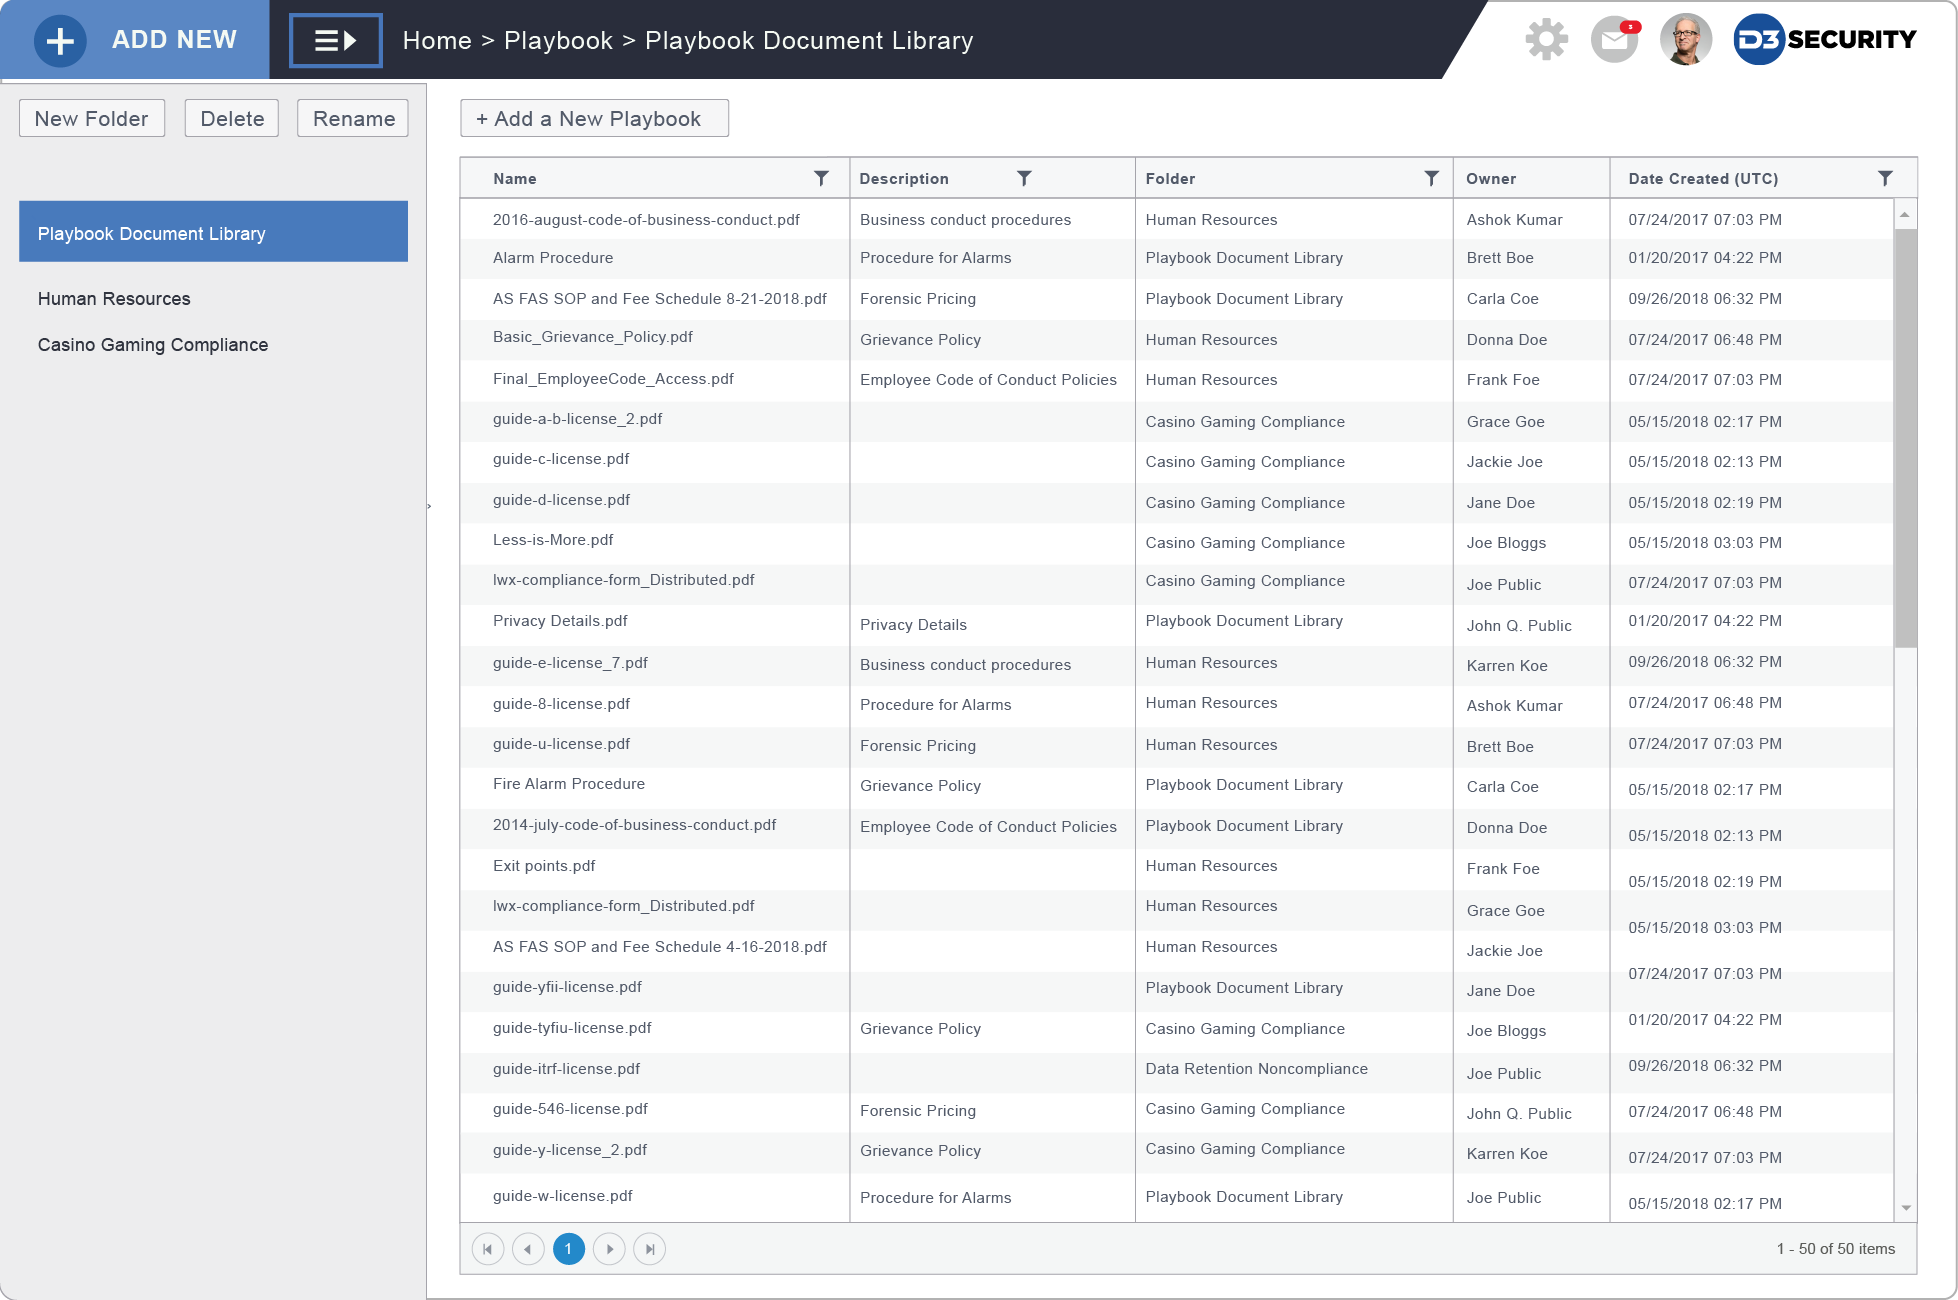Click the Data Retention Noncompliance folder cell

click(x=1256, y=1069)
